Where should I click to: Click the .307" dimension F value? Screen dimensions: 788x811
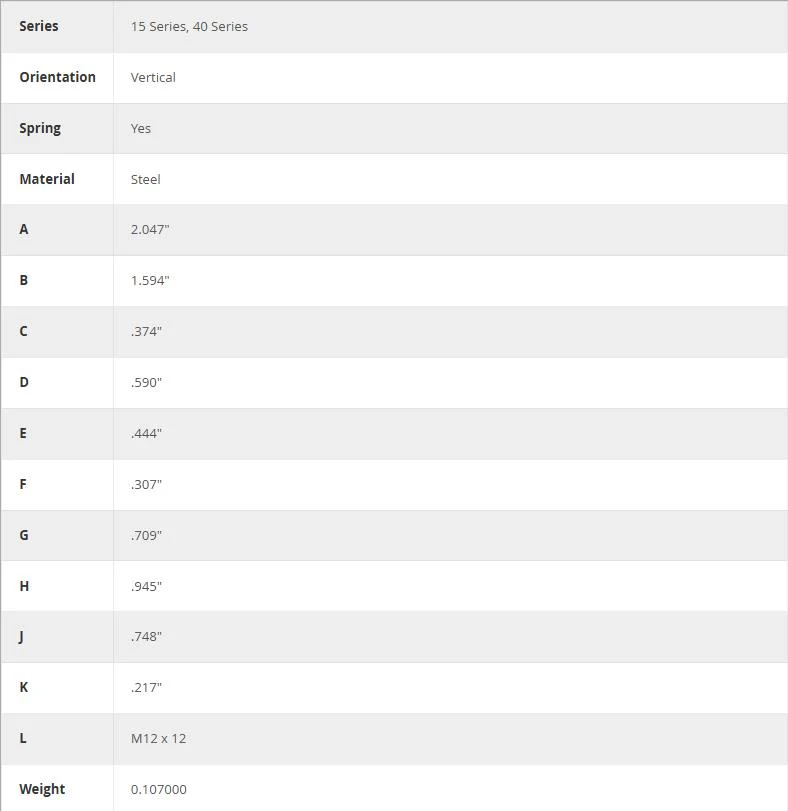(x=146, y=485)
